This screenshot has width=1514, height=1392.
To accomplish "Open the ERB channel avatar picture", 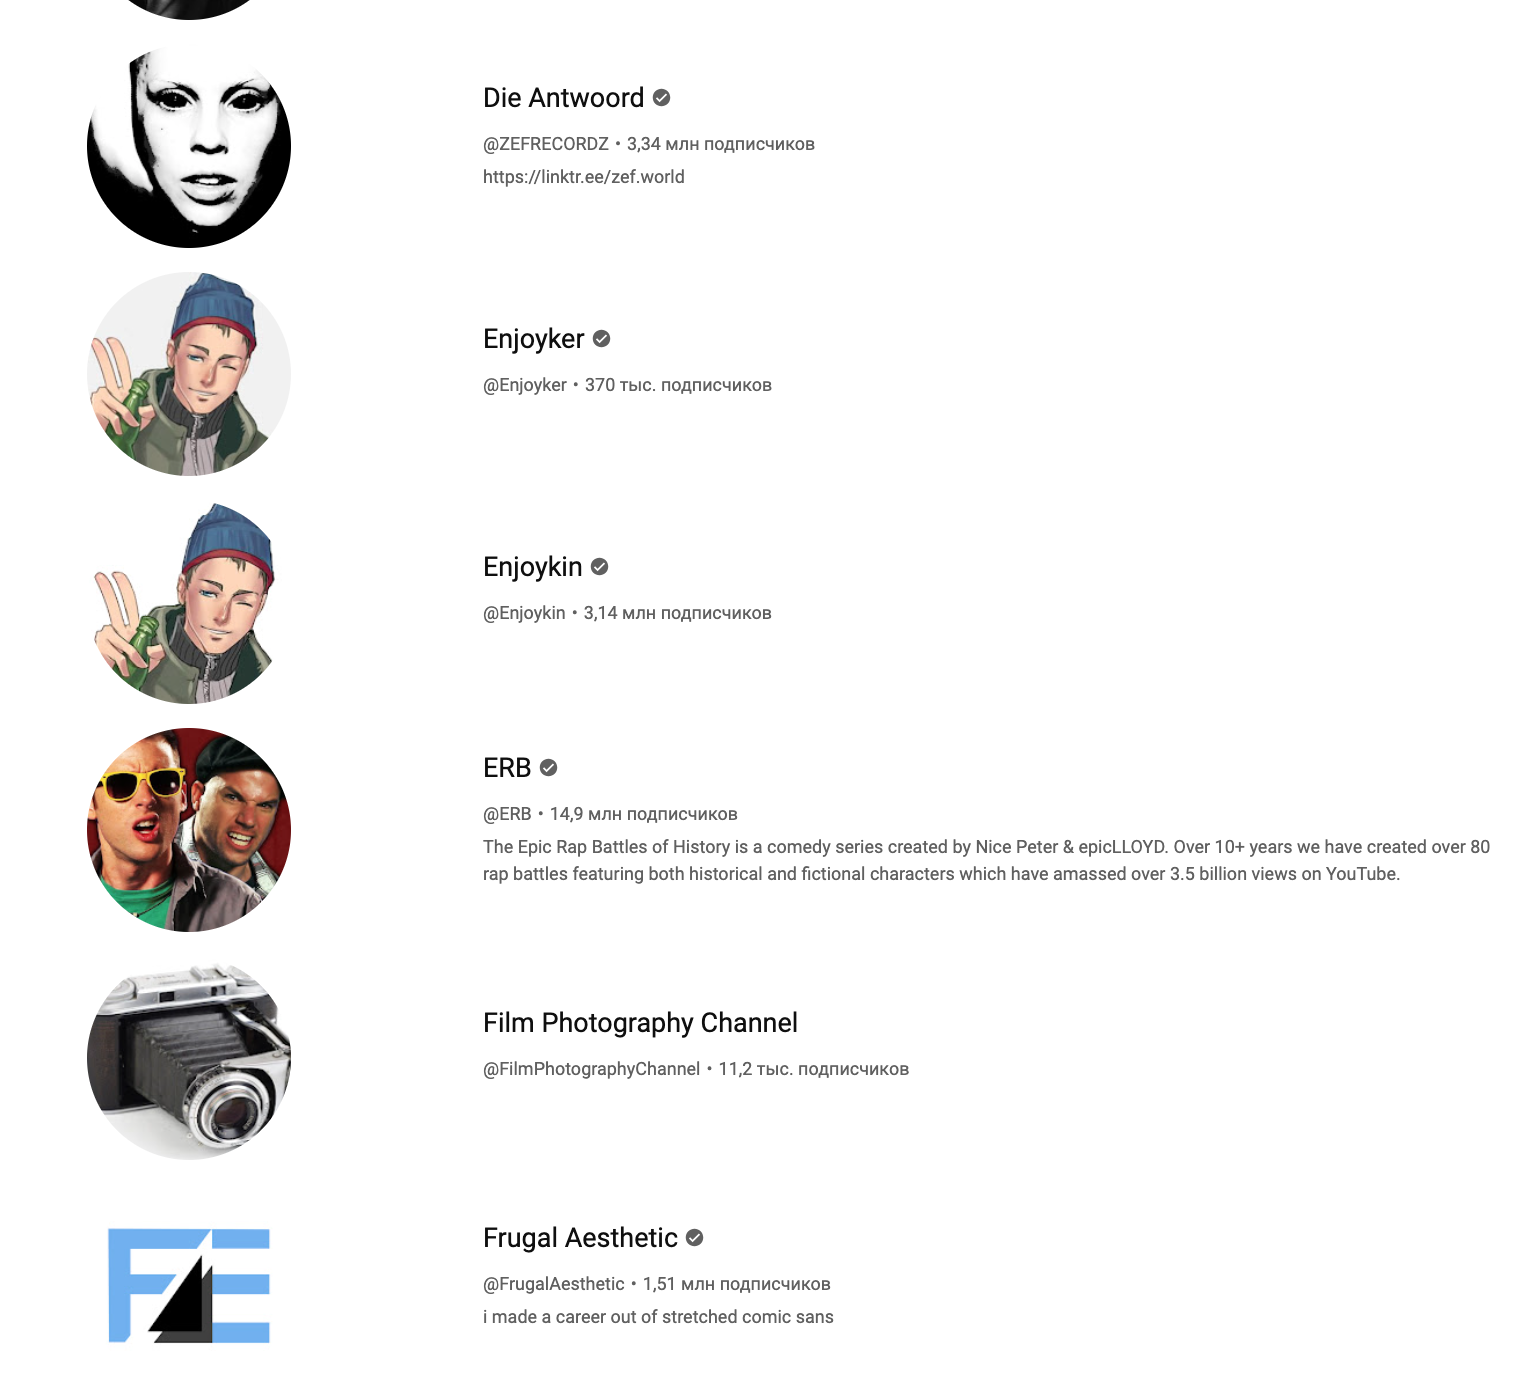I will (x=189, y=830).
